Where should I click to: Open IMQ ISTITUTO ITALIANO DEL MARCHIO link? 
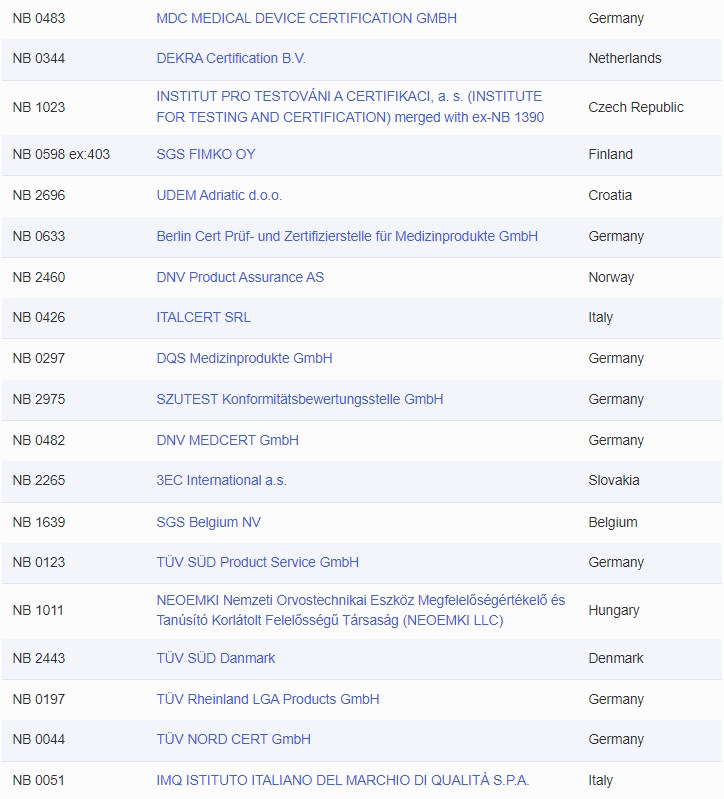click(x=342, y=780)
